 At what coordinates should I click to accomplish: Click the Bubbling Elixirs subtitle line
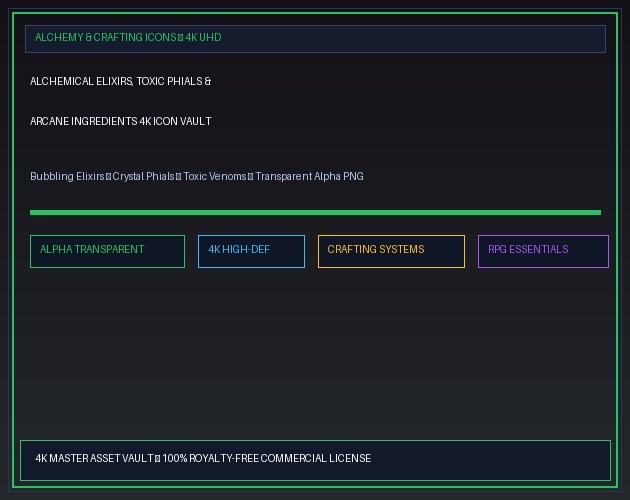(197, 176)
